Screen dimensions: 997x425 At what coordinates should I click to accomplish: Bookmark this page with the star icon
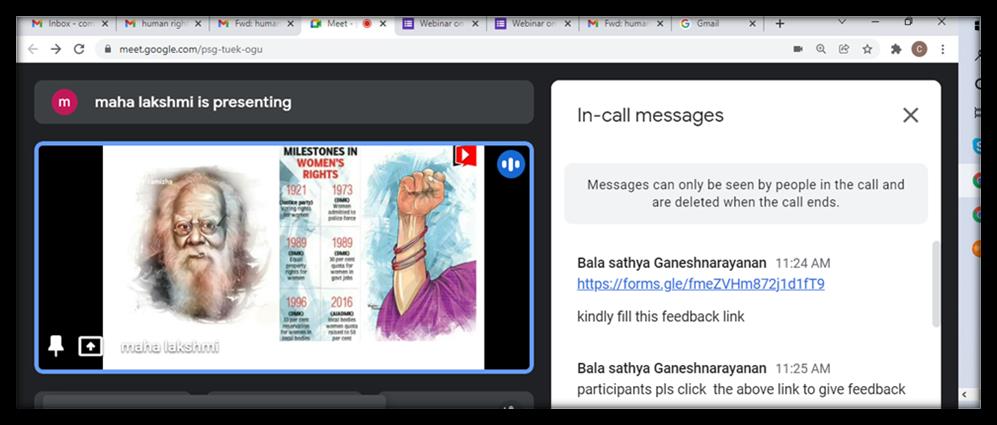867,49
